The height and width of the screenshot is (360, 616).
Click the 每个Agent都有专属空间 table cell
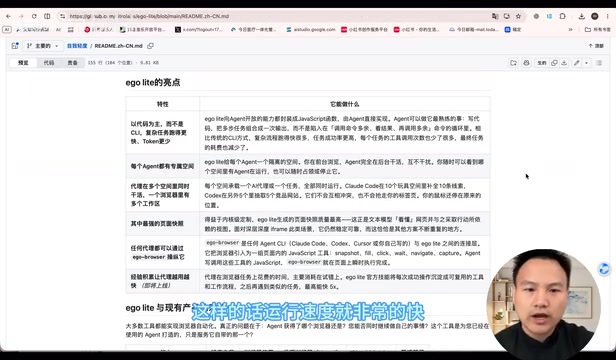tap(162, 166)
